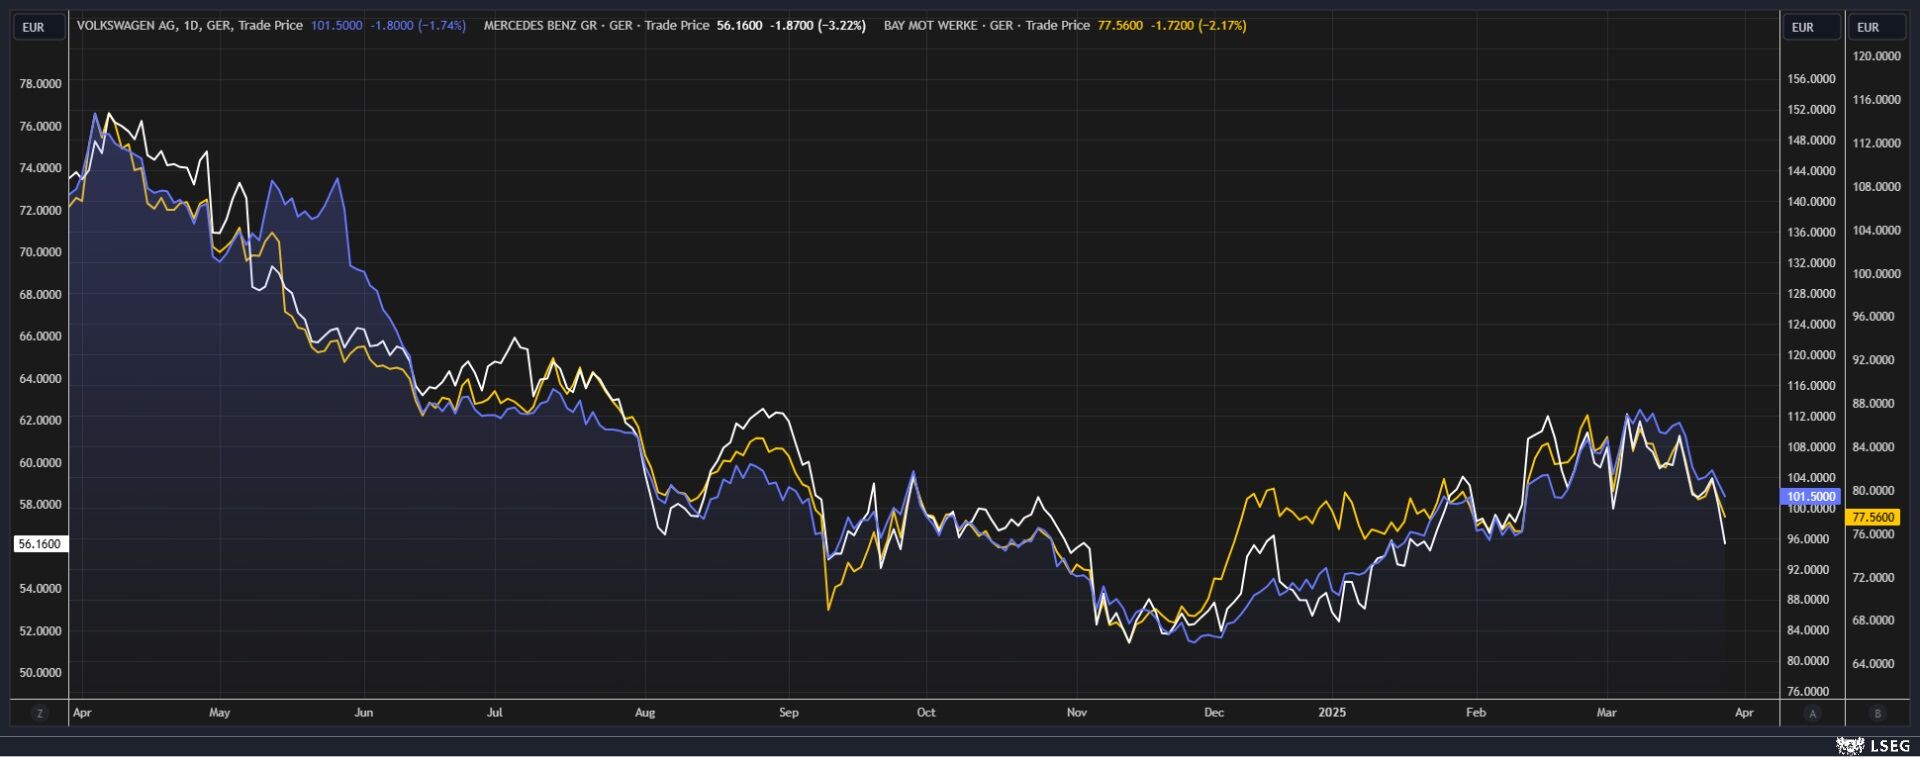Viewport: 1920px width, 757px height.
Task: Click the 58.0000 value on the price axis
Action: [x=40, y=505]
